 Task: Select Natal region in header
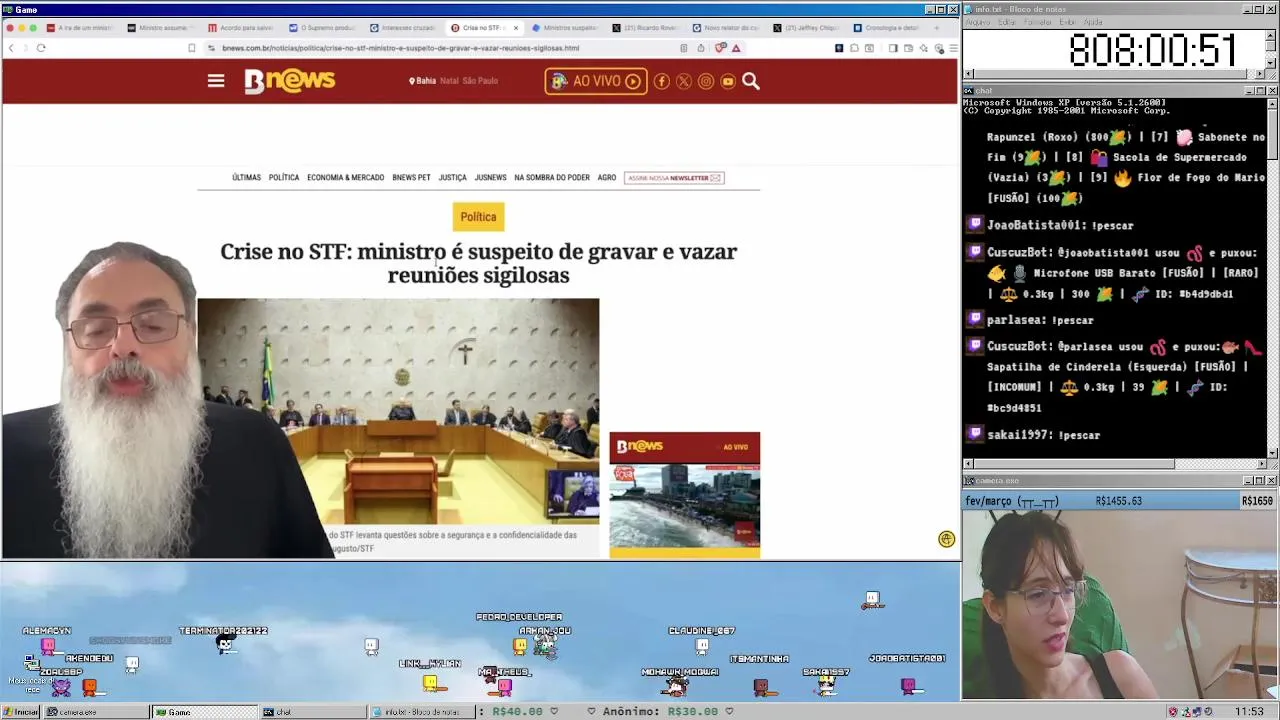click(x=449, y=81)
